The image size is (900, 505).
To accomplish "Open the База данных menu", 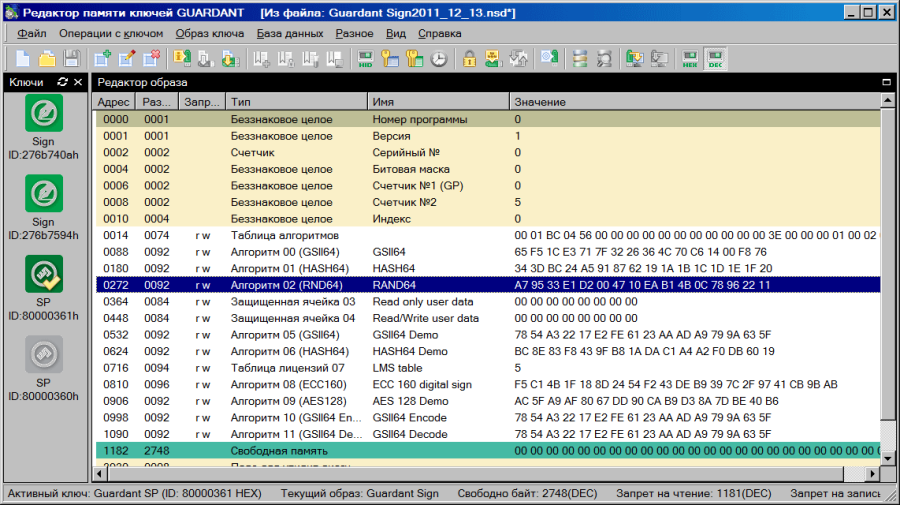I will pyautogui.click(x=289, y=33).
